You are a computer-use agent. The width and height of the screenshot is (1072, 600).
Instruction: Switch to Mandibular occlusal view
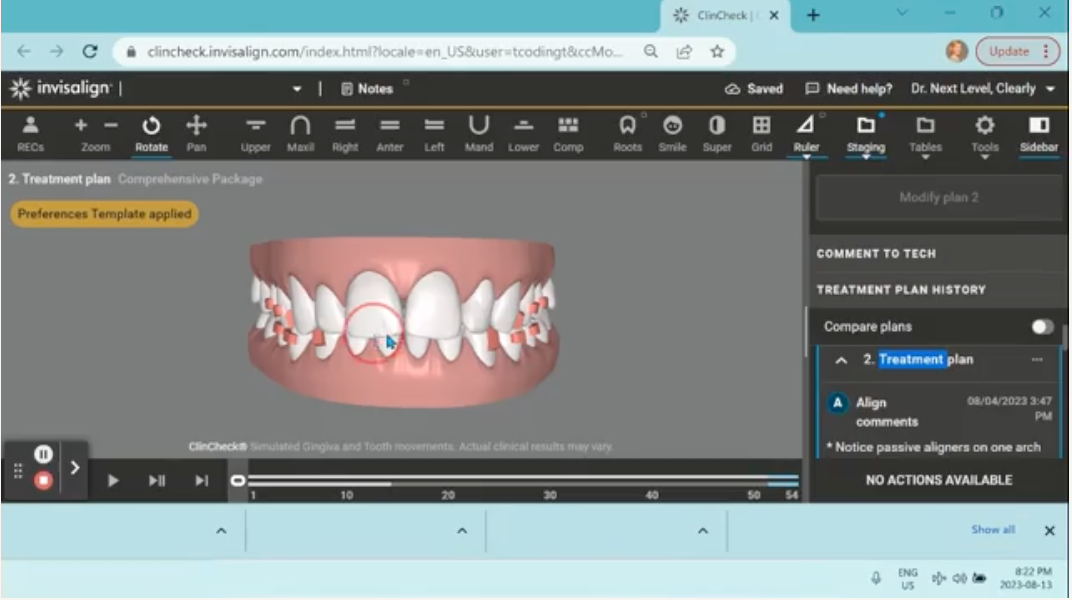pyautogui.click(x=479, y=134)
